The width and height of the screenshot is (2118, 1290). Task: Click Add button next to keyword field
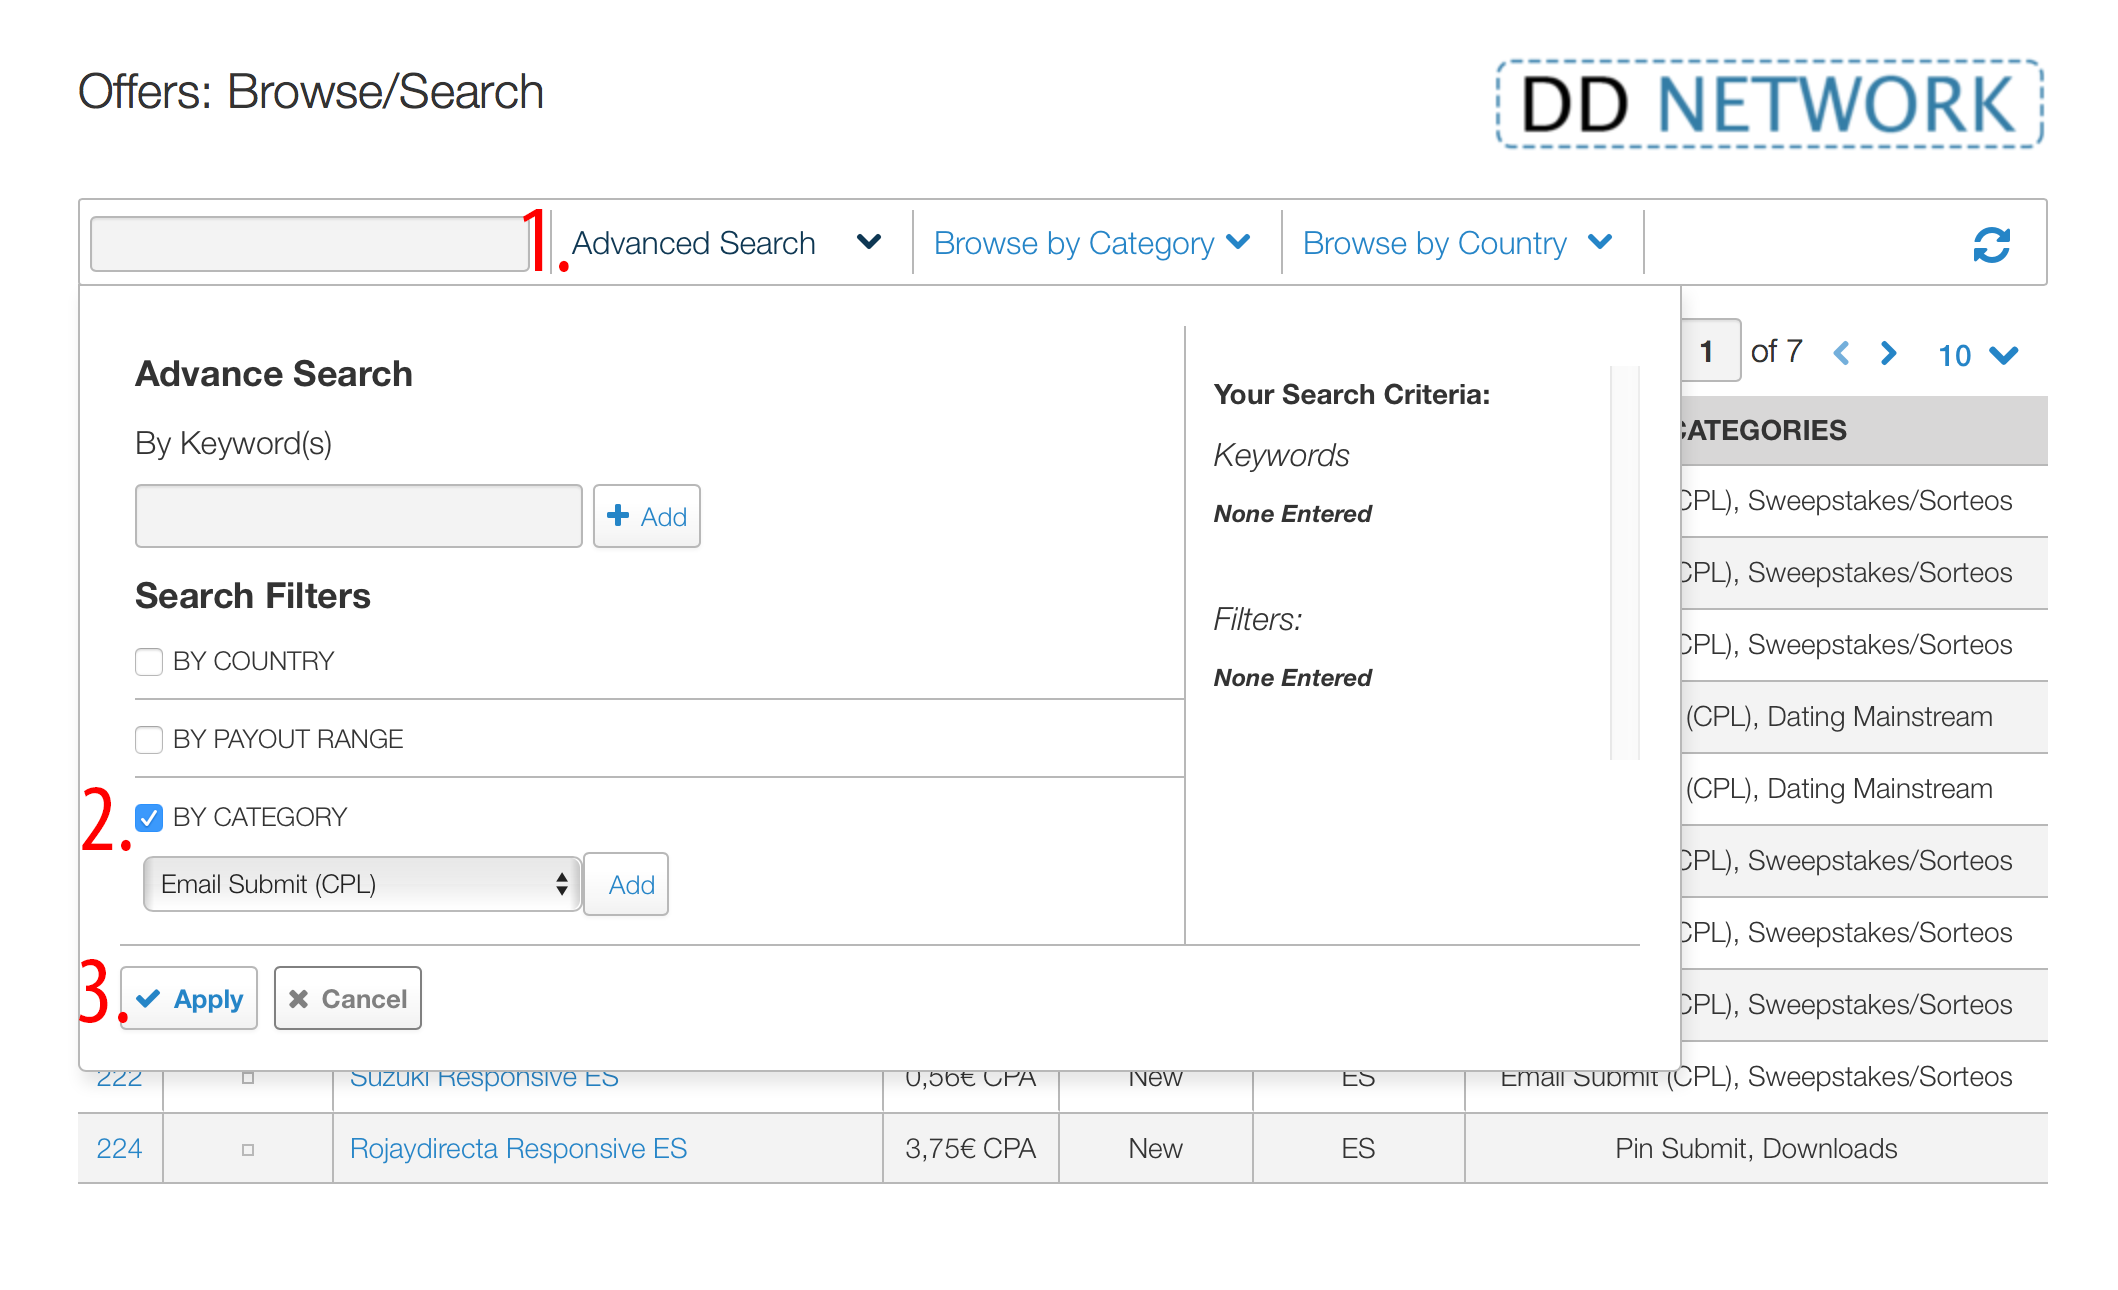[x=647, y=516]
